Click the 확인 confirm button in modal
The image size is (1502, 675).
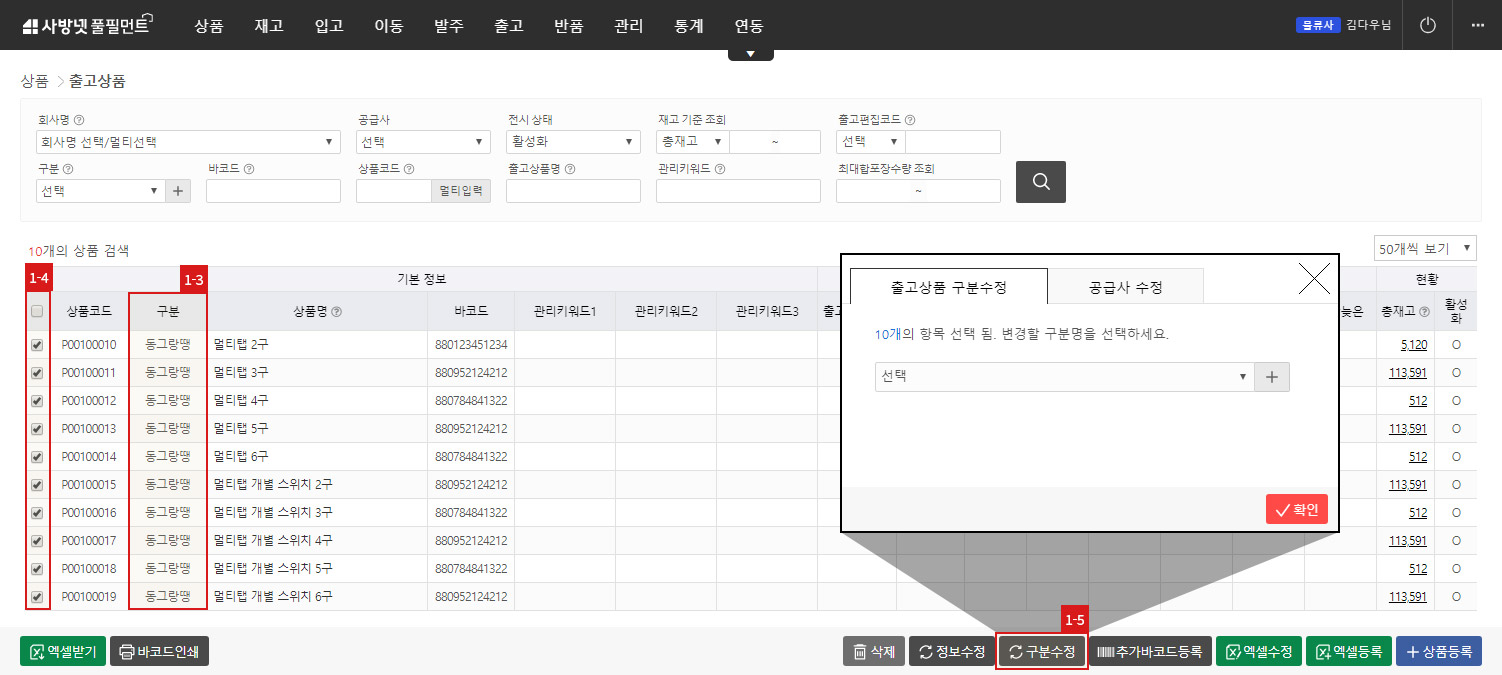click(x=1296, y=508)
